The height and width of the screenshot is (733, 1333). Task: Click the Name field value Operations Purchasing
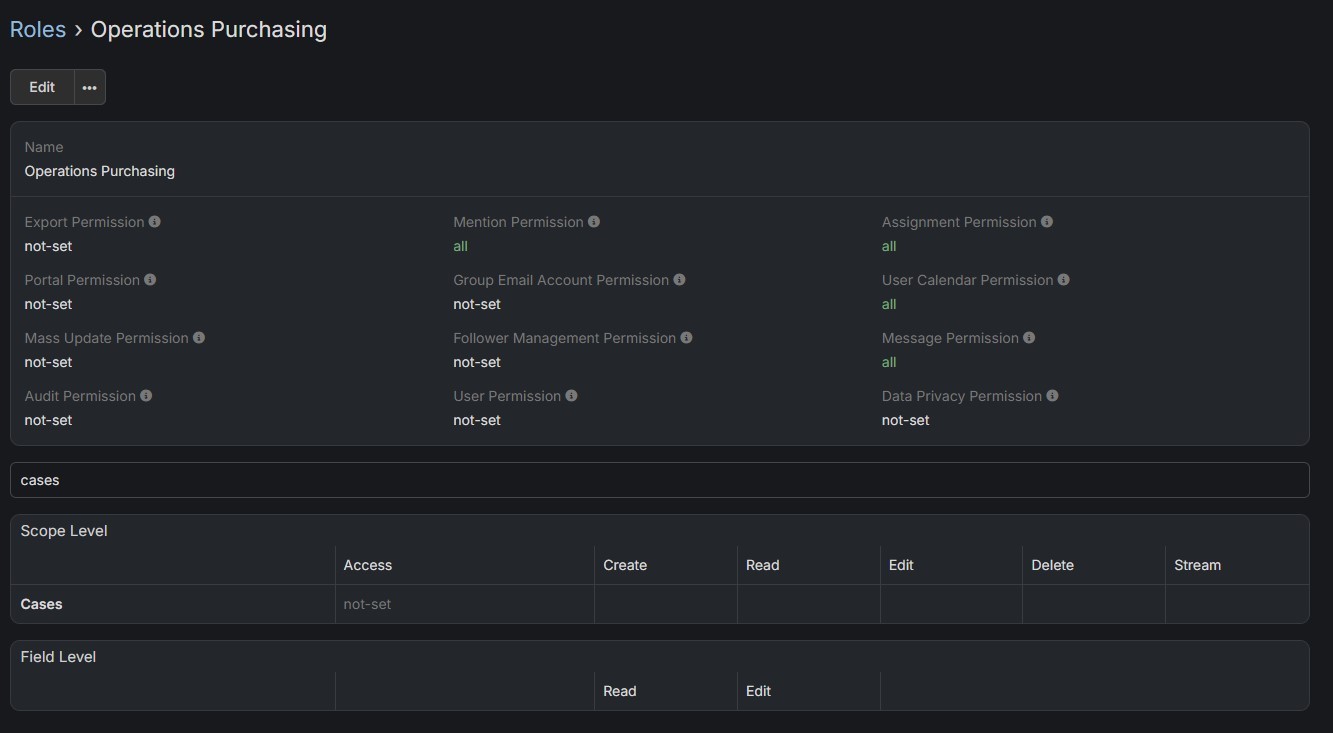(100, 171)
